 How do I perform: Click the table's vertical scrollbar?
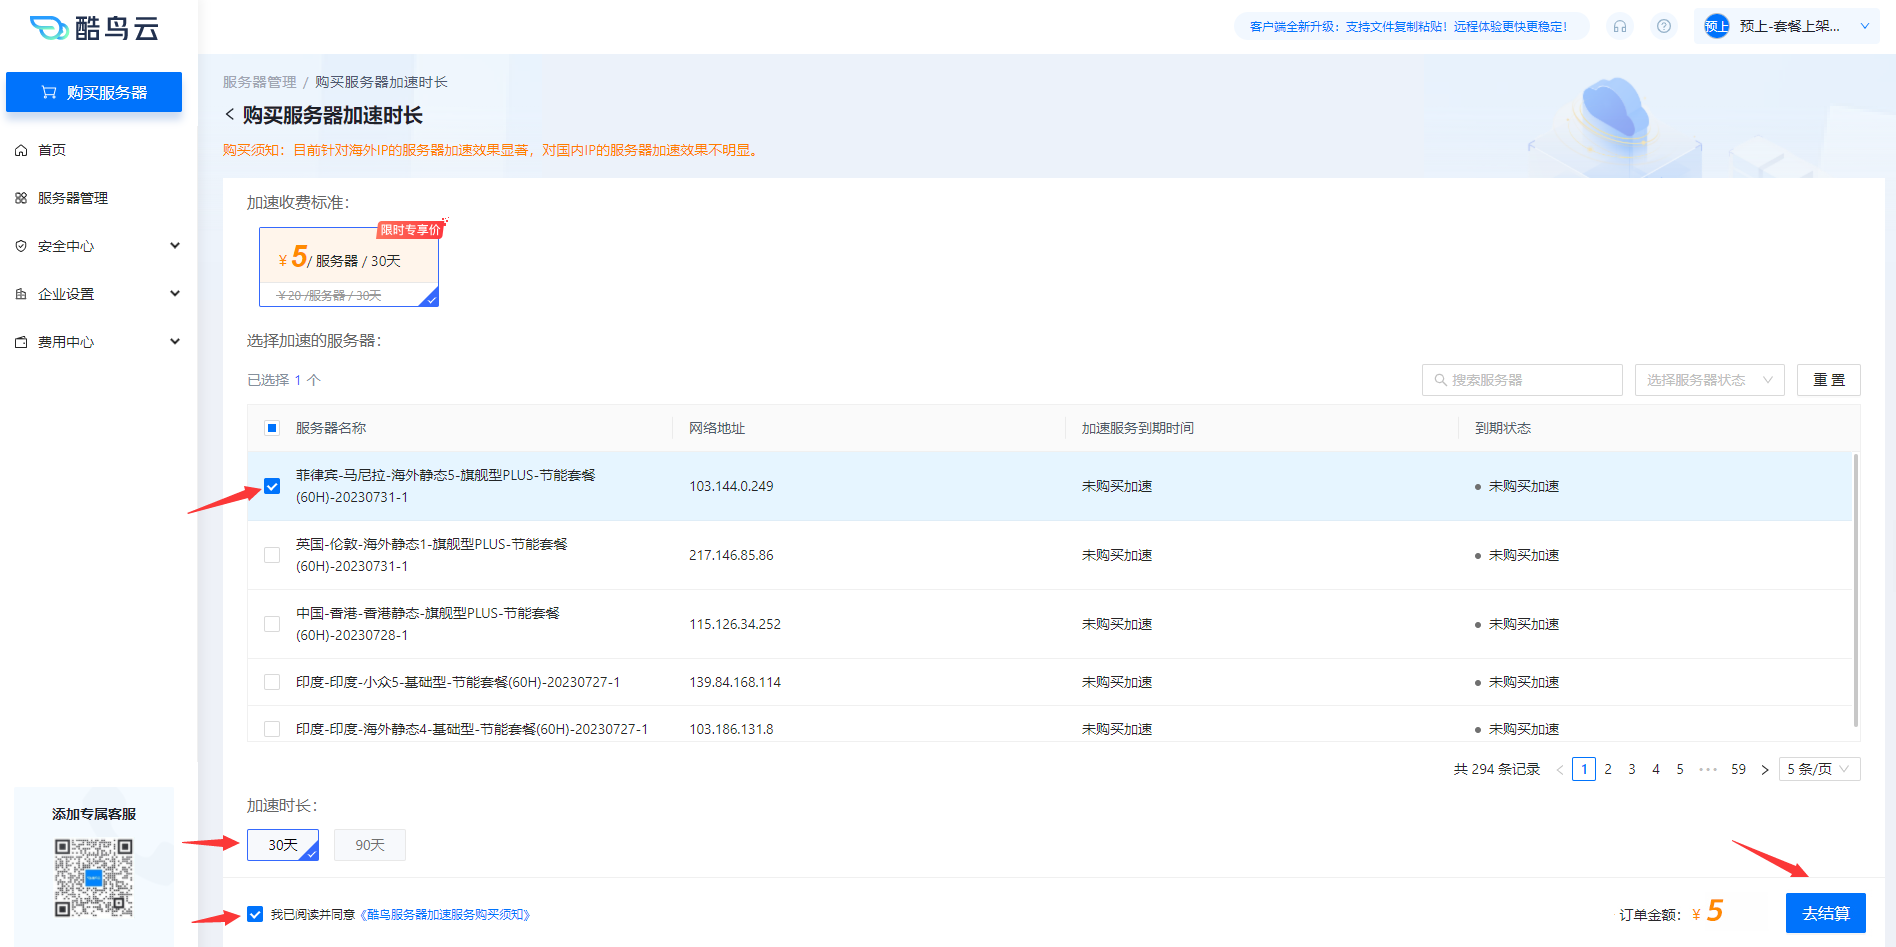coord(1856,590)
